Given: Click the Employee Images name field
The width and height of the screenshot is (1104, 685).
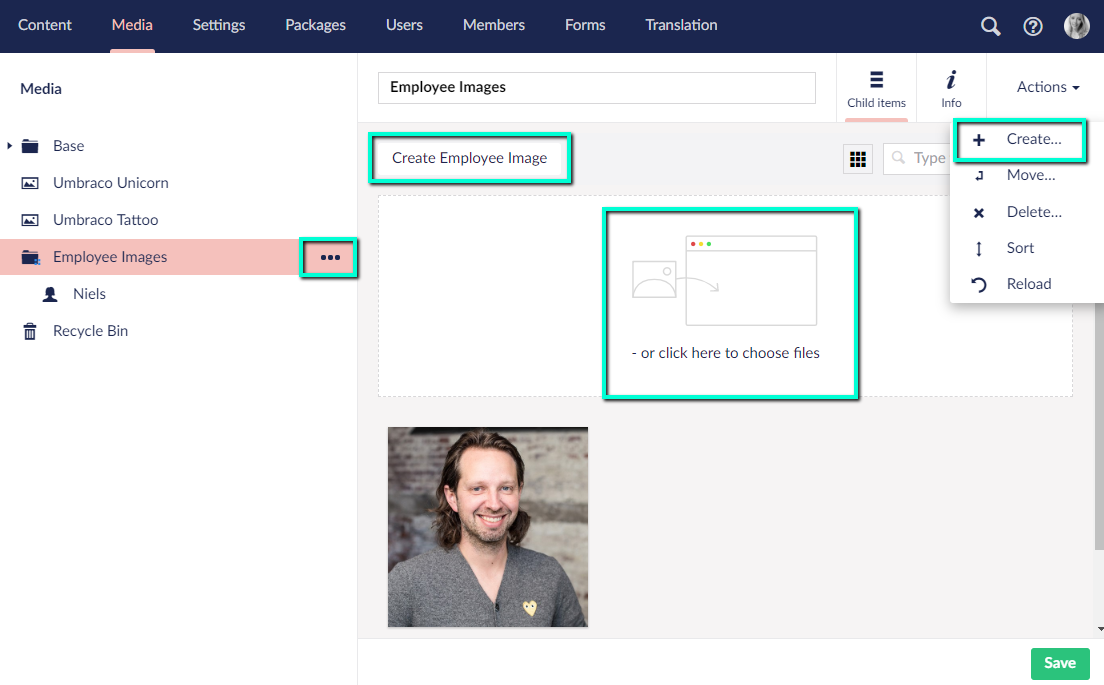Looking at the screenshot, I should click(x=596, y=88).
